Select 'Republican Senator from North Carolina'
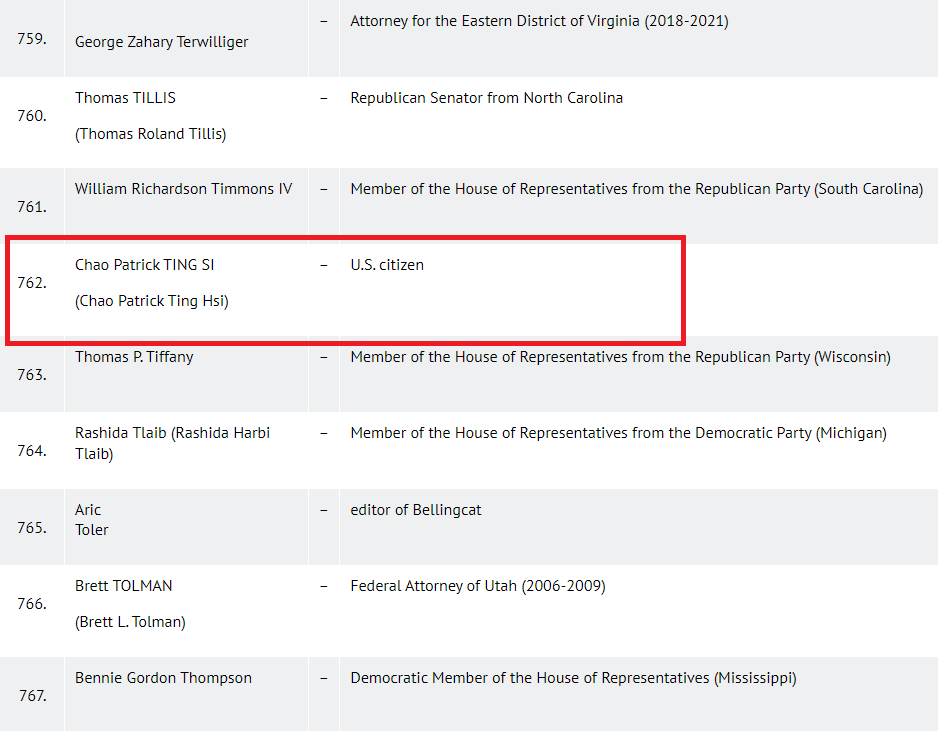This screenshot has height=731, width=943. pos(487,98)
